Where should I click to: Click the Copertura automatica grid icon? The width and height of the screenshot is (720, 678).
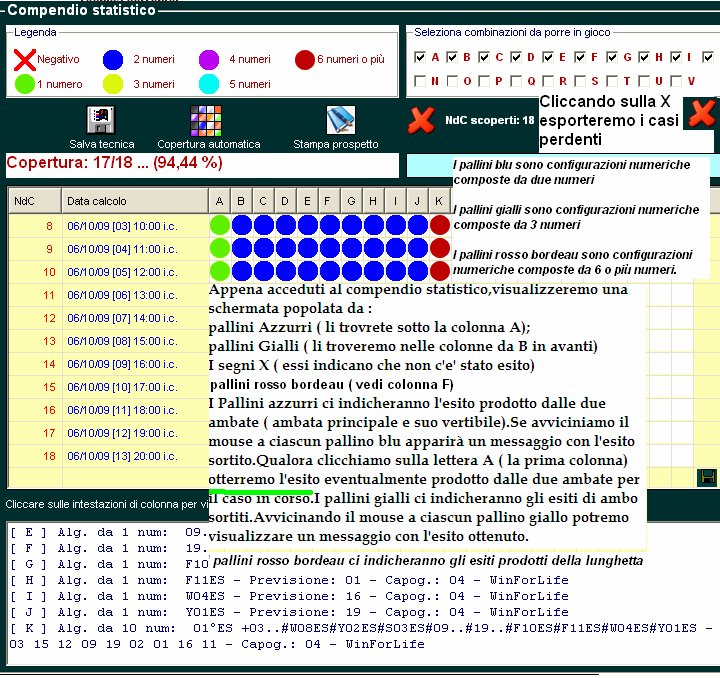pyautogui.click(x=206, y=120)
